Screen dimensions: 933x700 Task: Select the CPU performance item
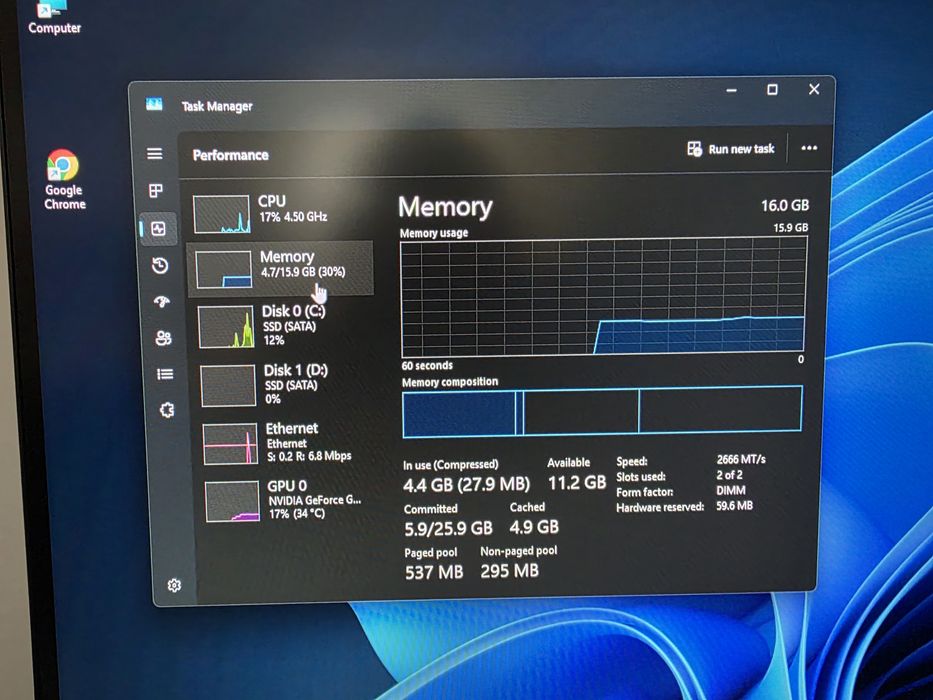280,212
